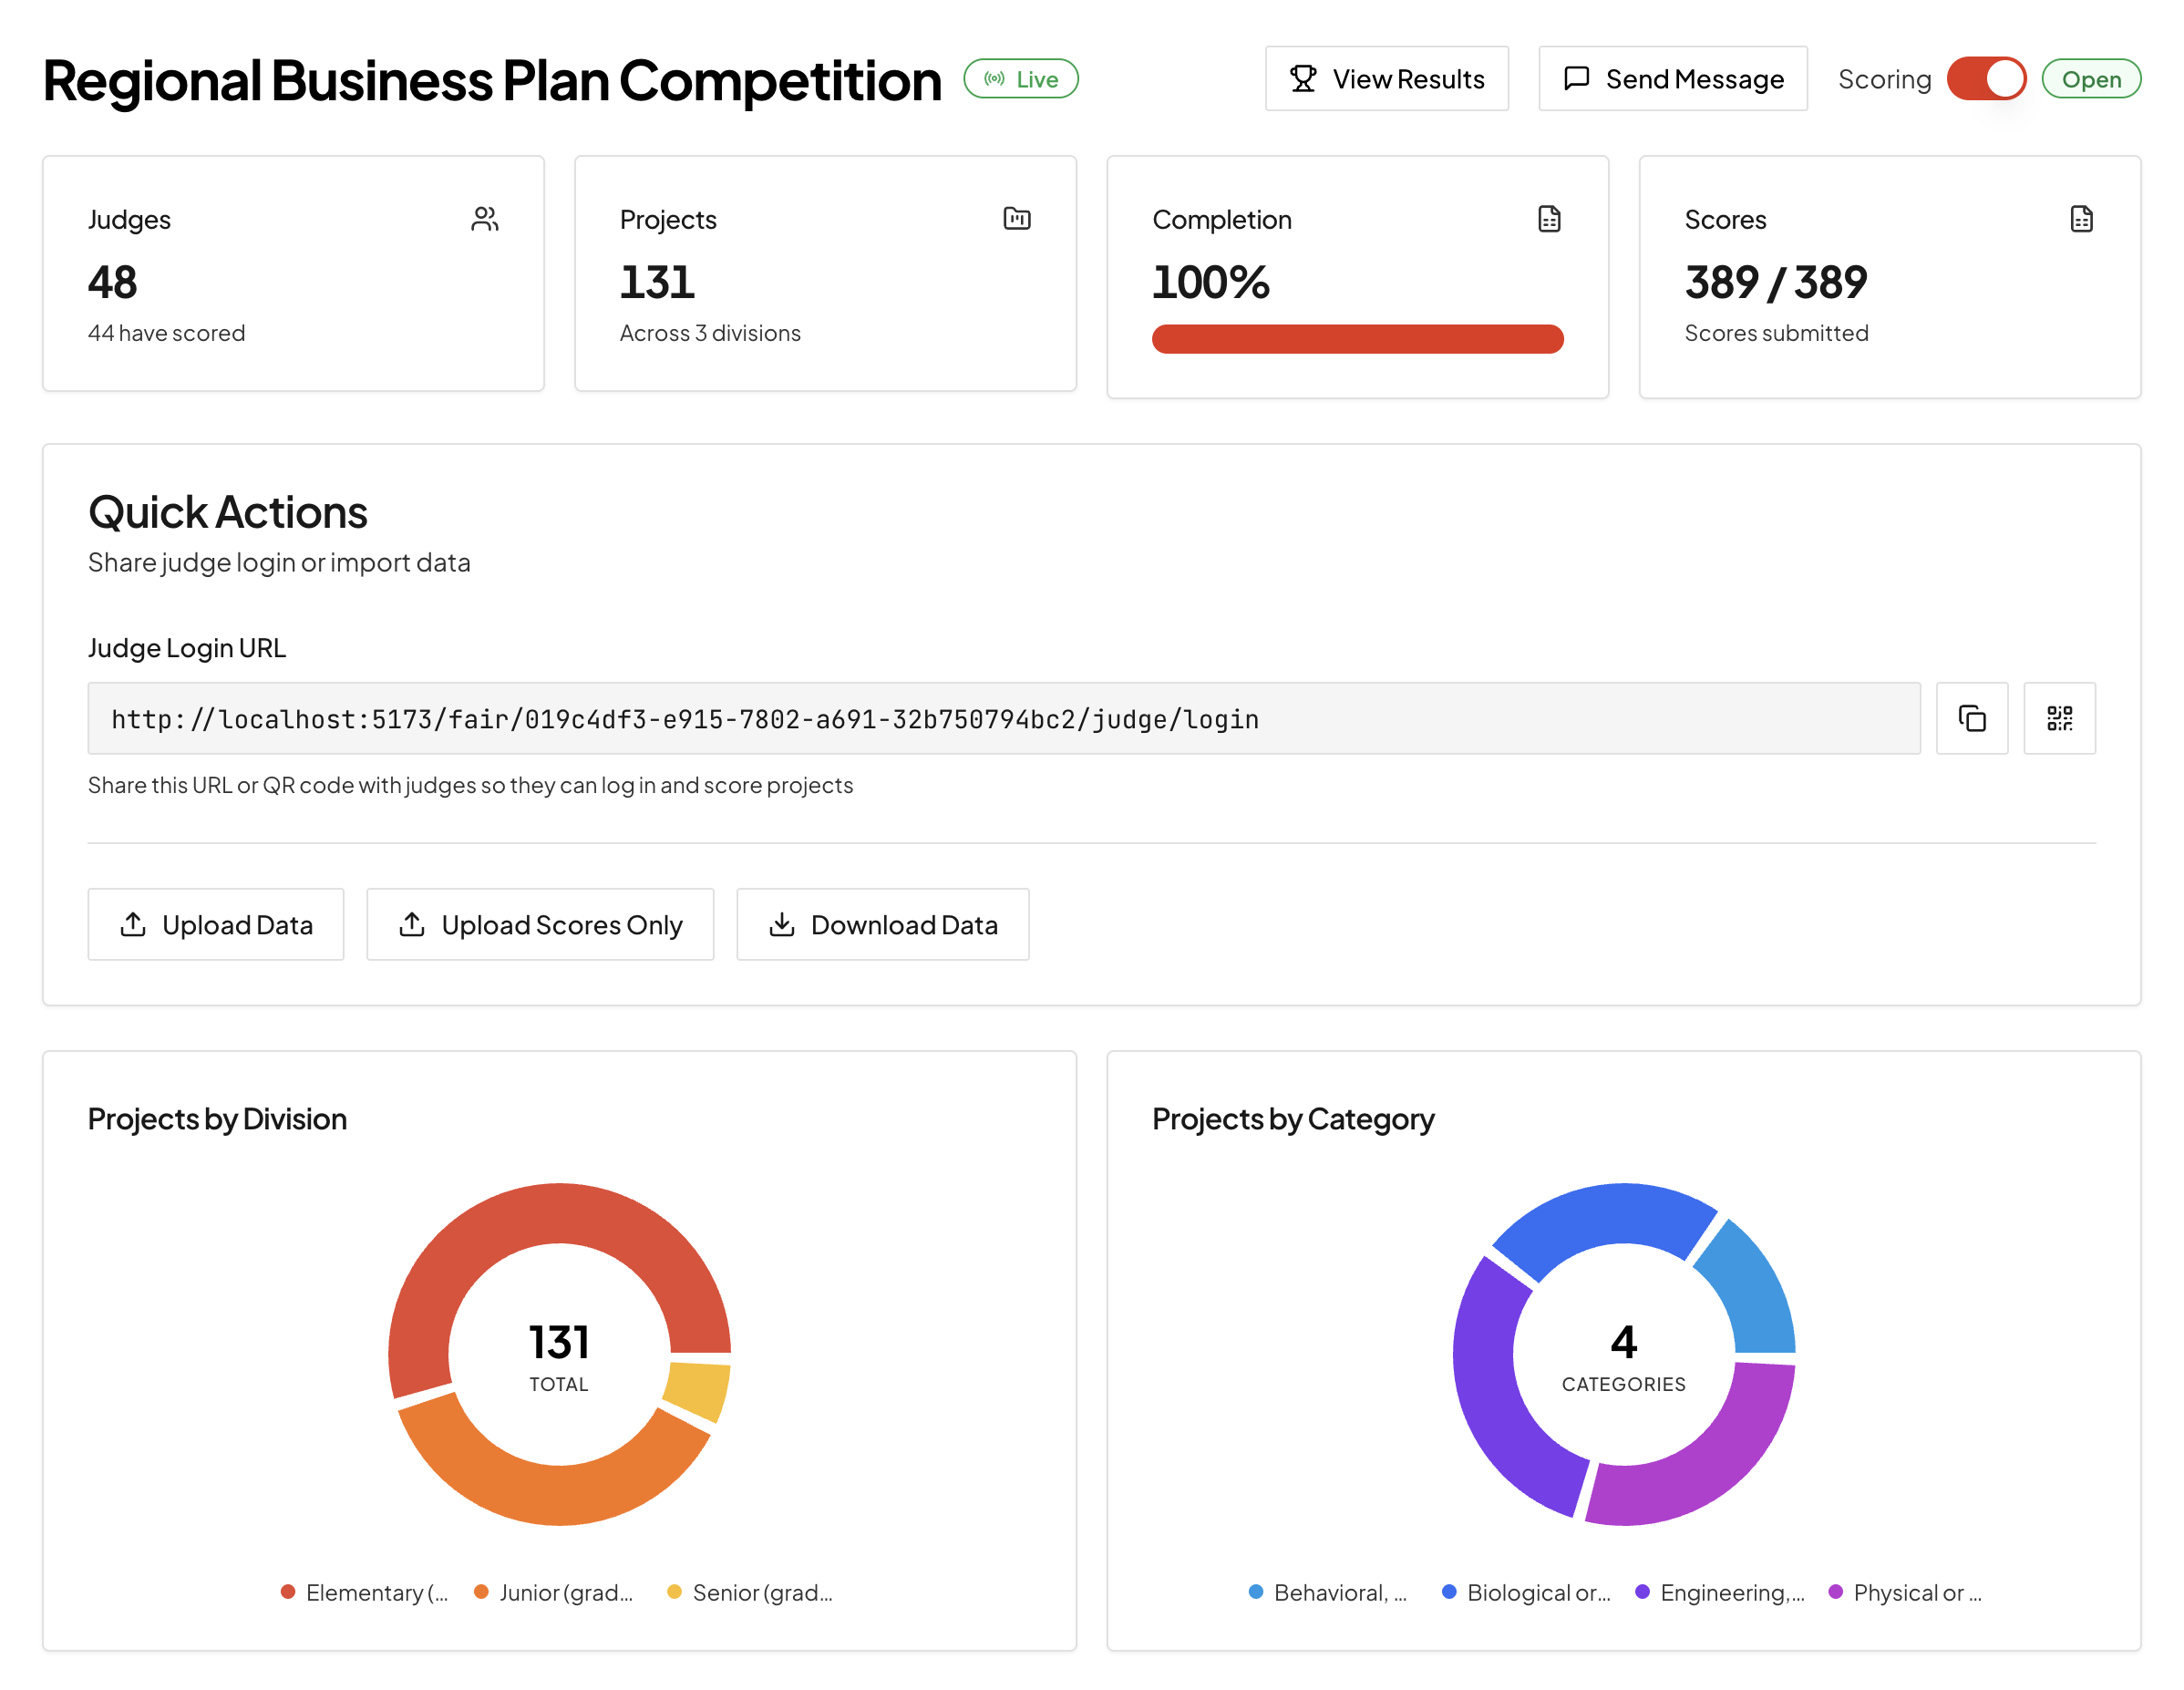2184x1690 pixels.
Task: Click the Projects card folder icon
Action: click(1017, 219)
